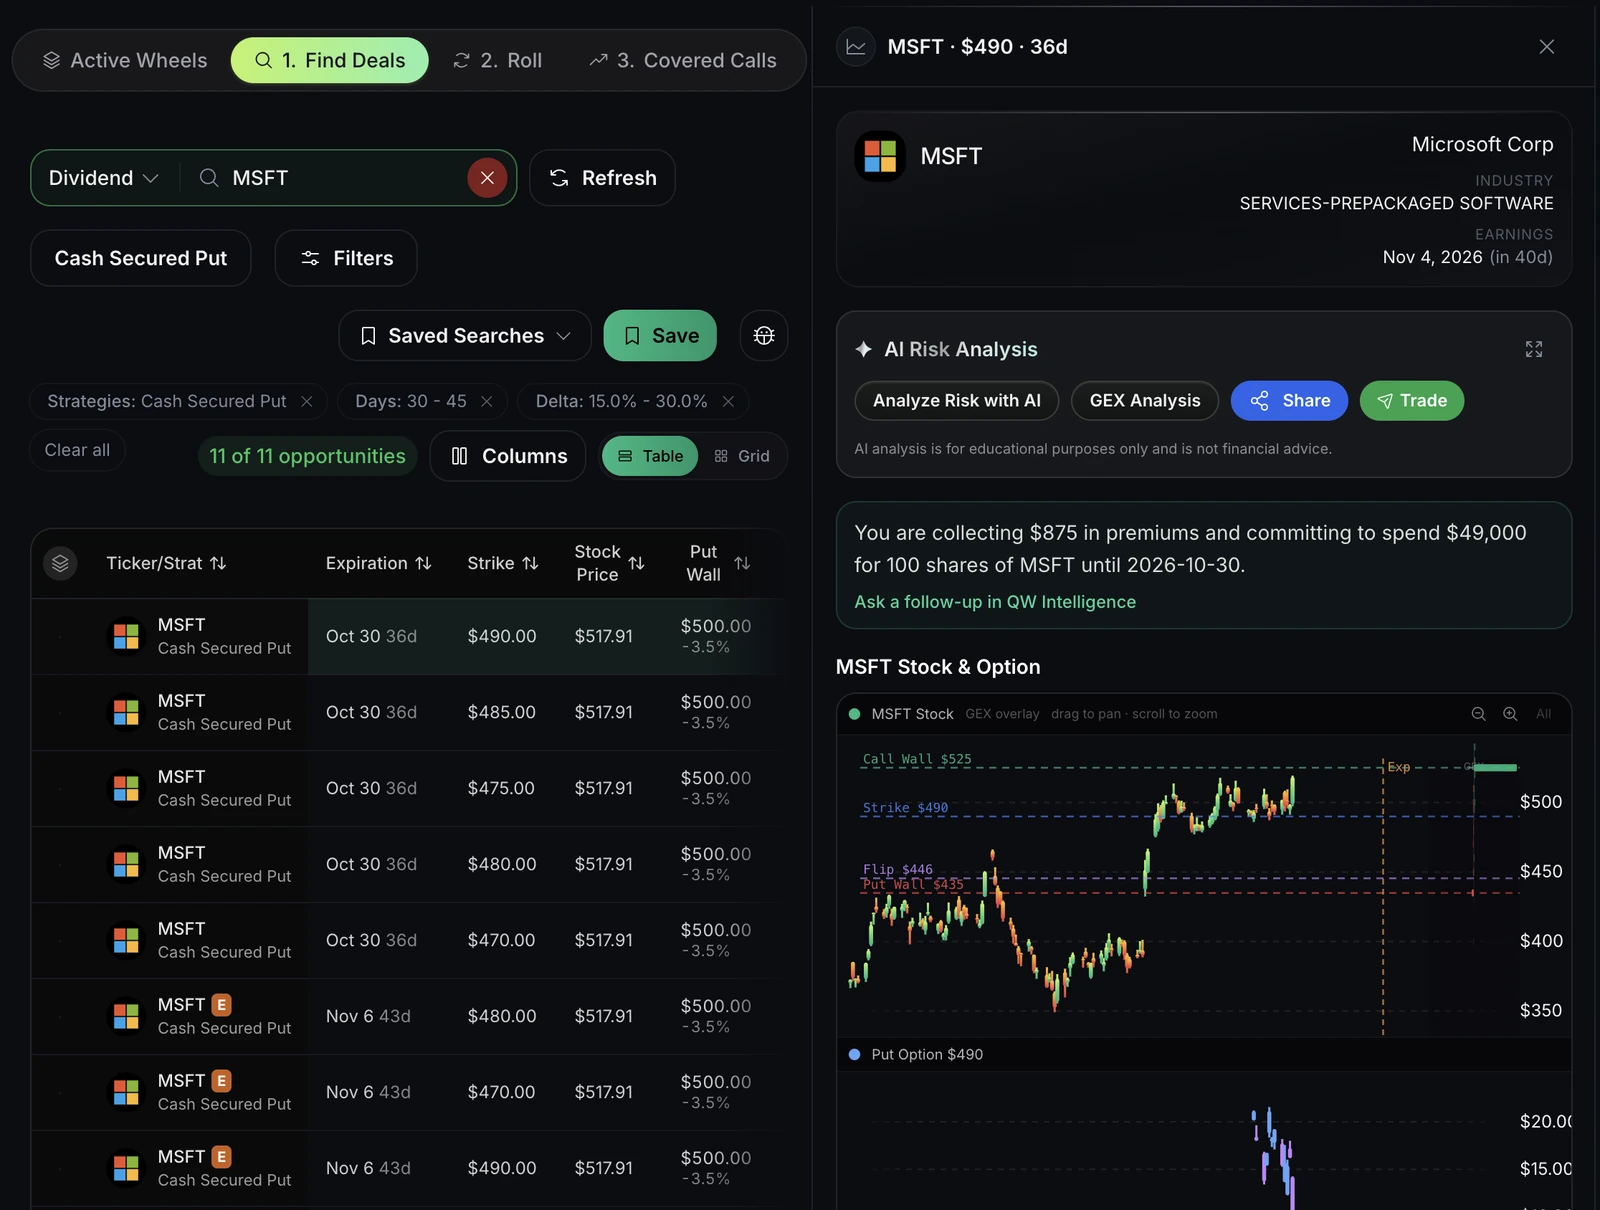Open the 3. Covered Calls tab
Image resolution: width=1600 pixels, height=1210 pixels.
[x=683, y=60]
